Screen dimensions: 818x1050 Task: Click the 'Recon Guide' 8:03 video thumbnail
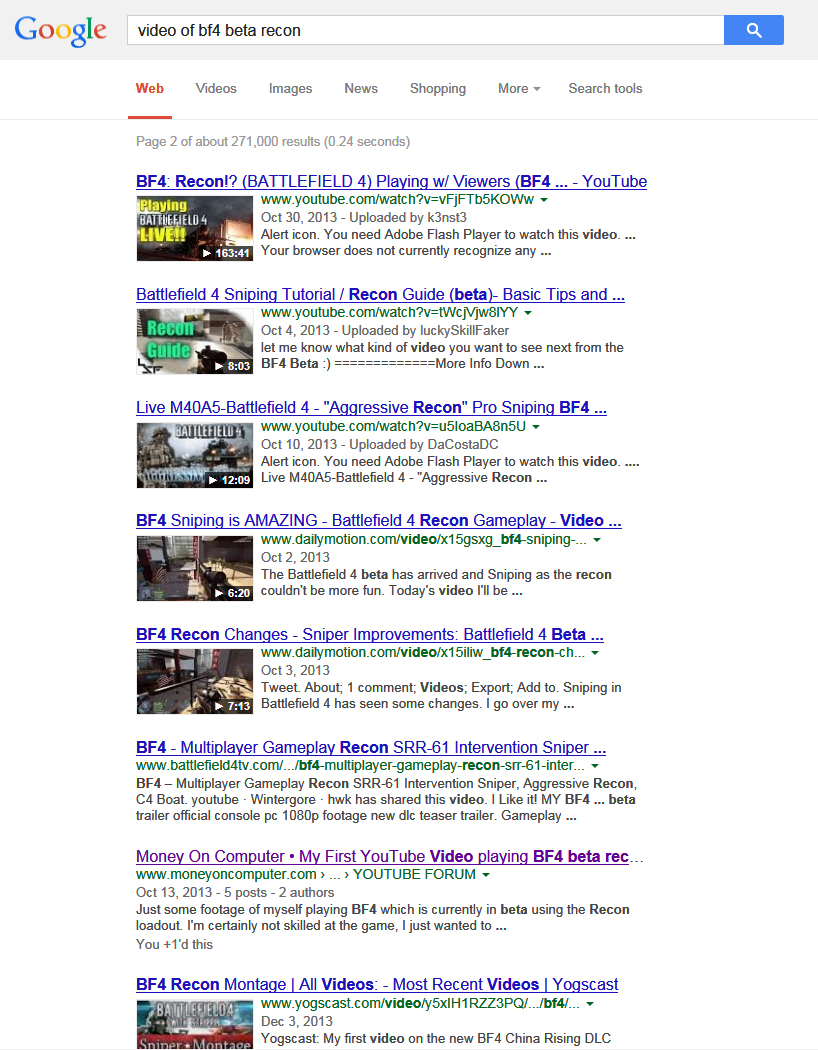point(195,342)
